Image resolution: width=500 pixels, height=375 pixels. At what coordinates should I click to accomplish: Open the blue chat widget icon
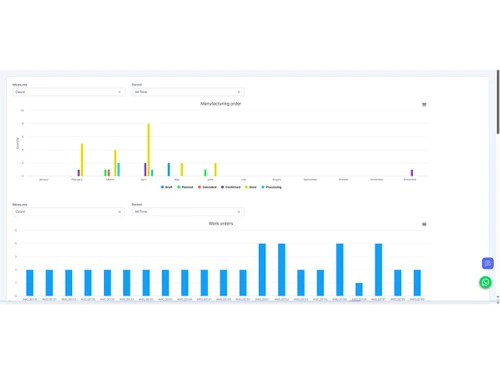click(x=488, y=263)
